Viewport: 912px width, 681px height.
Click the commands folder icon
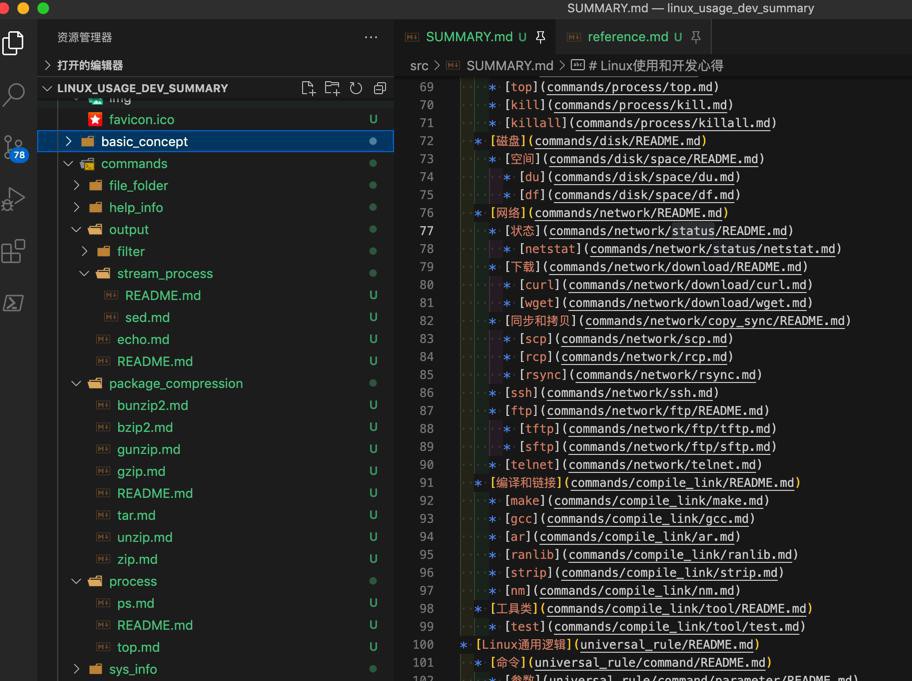87,164
